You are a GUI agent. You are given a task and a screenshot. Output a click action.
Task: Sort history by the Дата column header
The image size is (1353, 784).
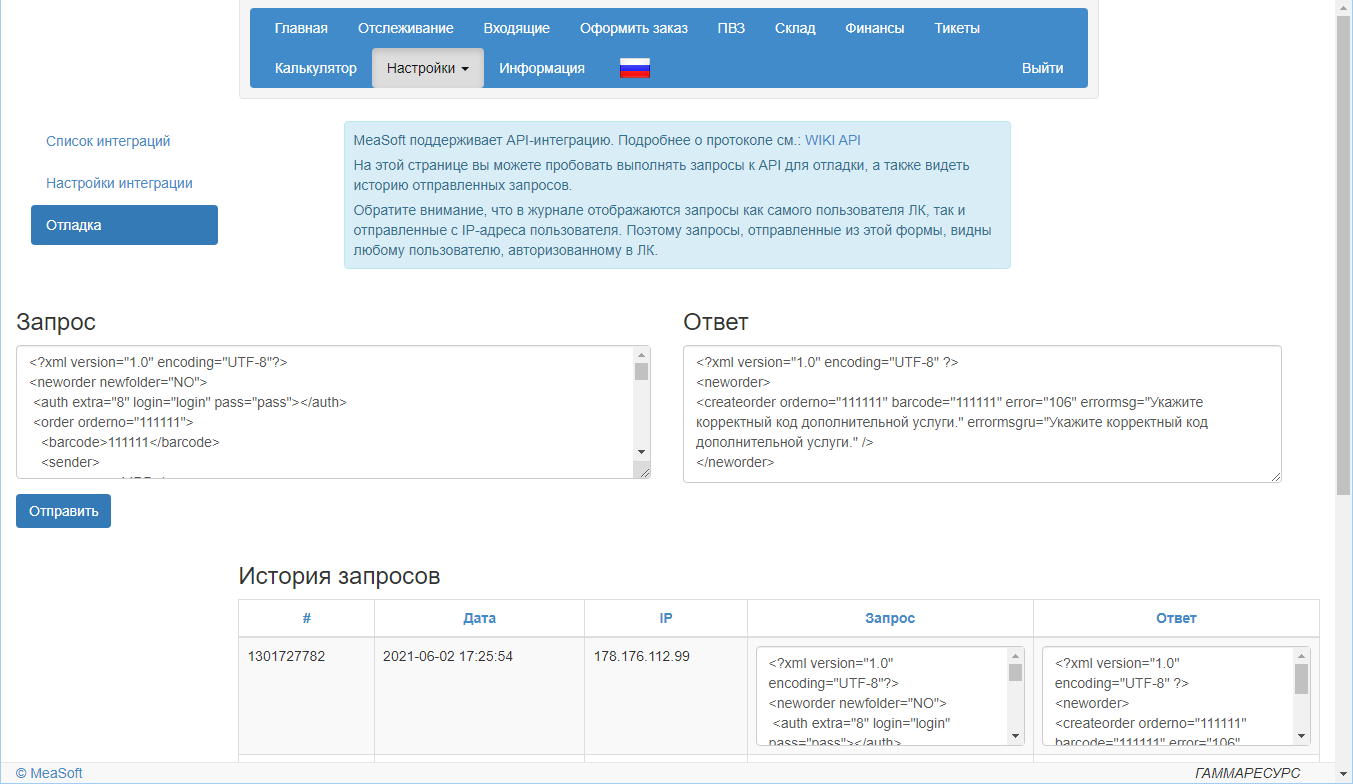[480, 618]
